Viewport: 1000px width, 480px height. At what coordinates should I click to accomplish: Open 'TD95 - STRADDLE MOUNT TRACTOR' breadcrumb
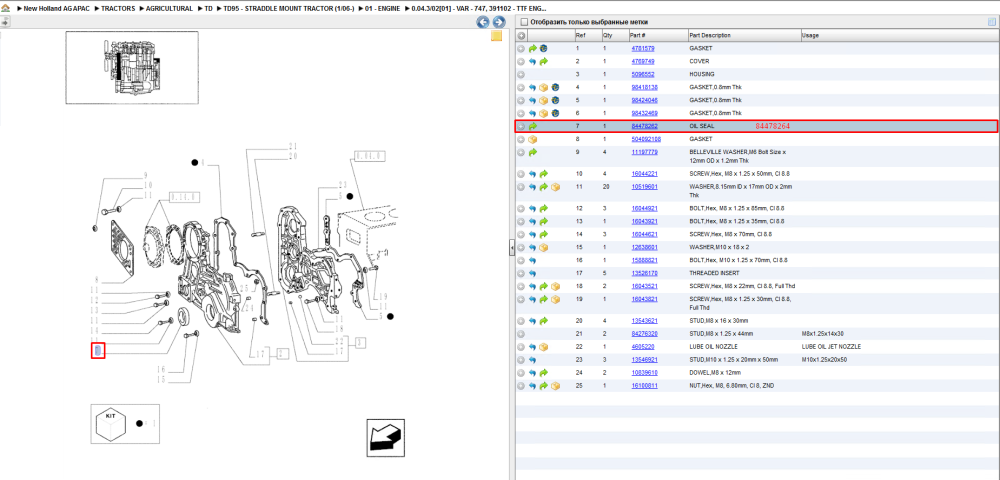pos(288,9)
